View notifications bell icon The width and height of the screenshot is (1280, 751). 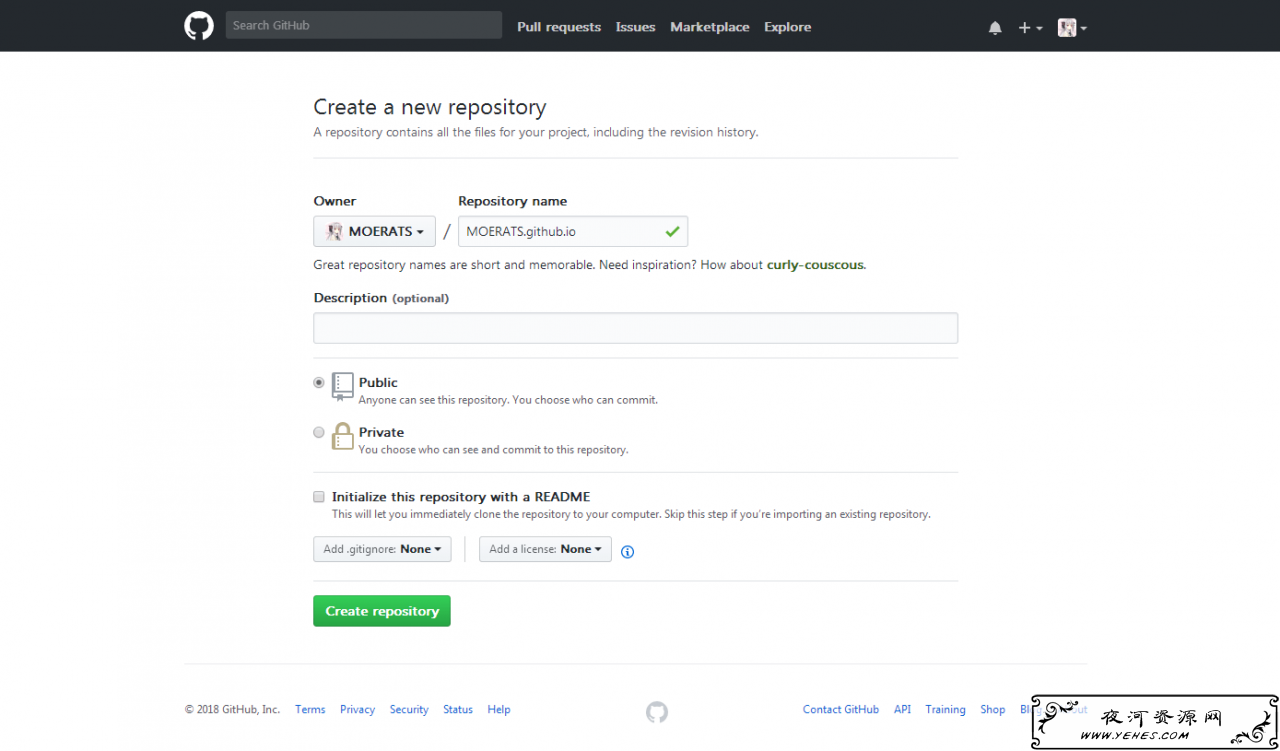(995, 28)
